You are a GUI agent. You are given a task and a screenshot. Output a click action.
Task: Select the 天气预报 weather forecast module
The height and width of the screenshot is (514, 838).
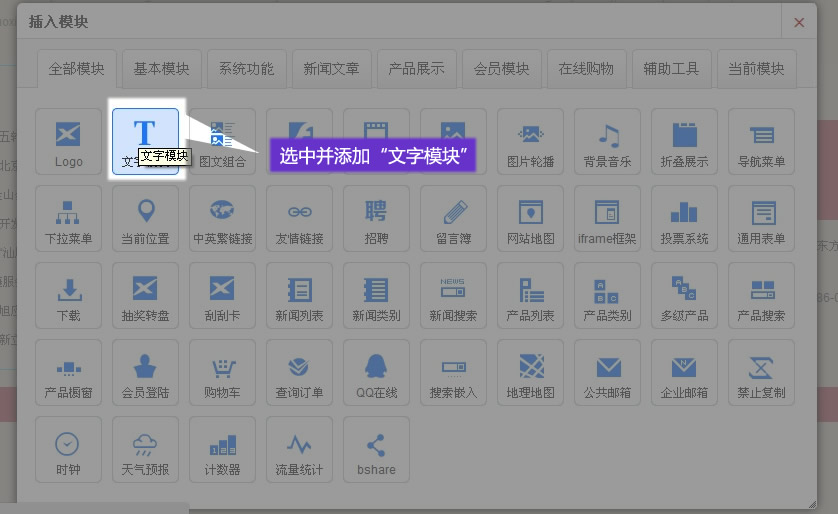point(145,449)
